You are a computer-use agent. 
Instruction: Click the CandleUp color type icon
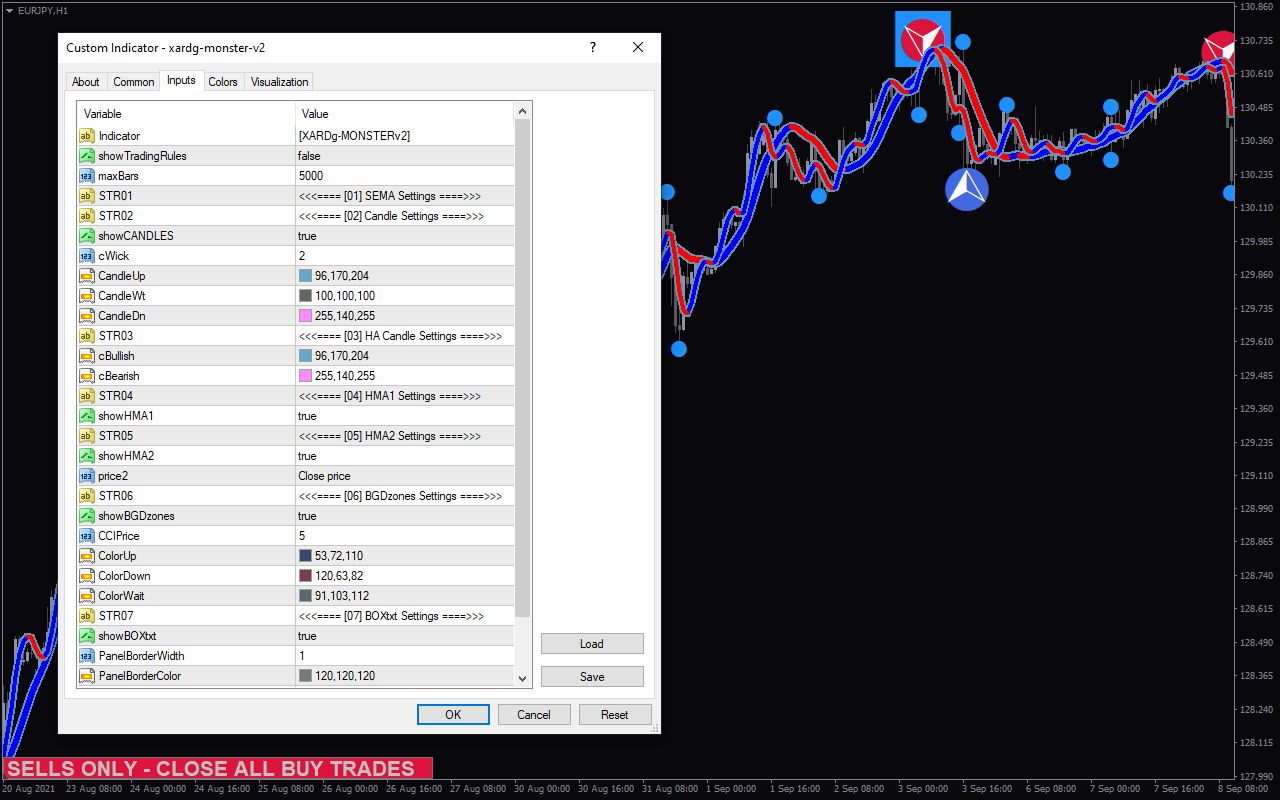pos(86,276)
